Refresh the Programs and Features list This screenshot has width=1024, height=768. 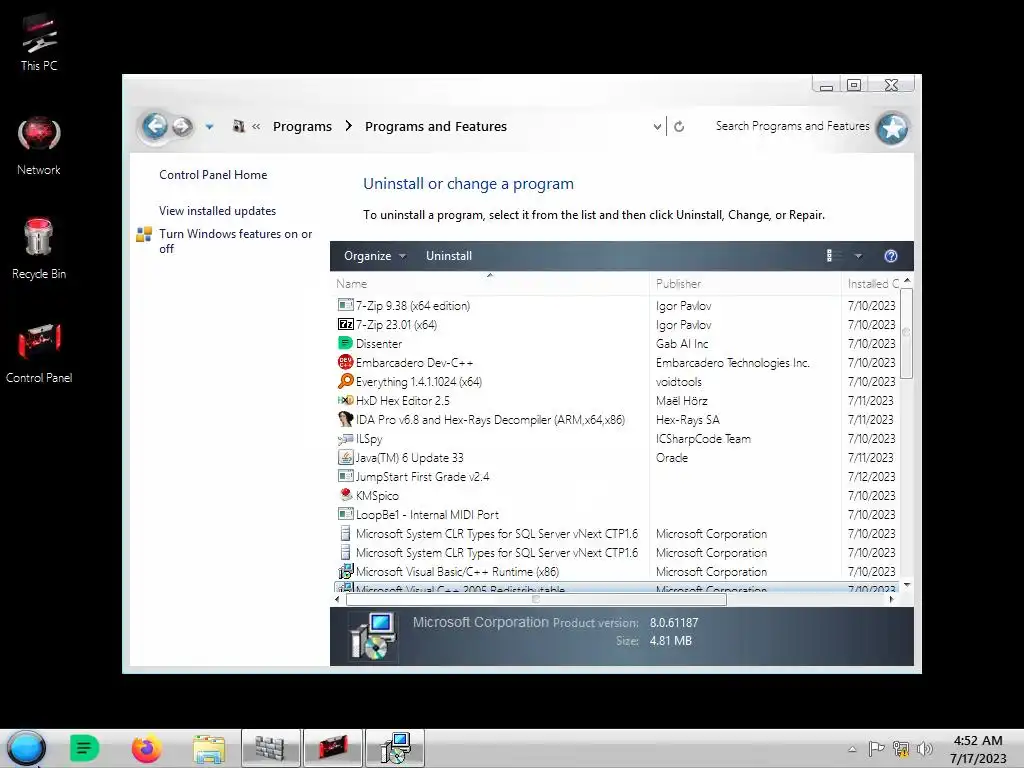click(679, 127)
